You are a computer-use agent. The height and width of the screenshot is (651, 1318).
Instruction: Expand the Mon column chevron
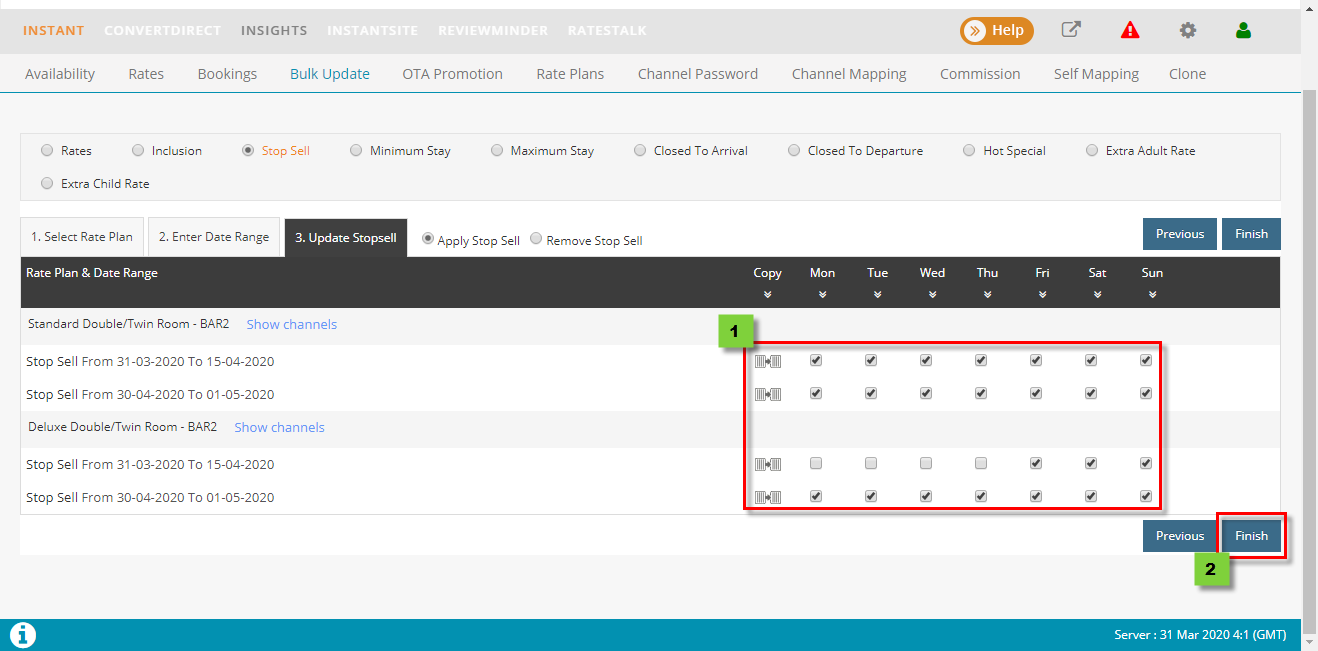[x=822, y=295]
